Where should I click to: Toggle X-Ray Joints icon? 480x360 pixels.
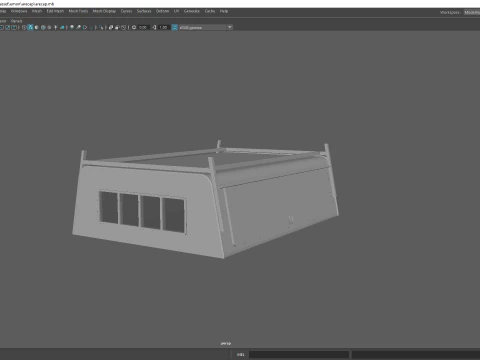click(123, 27)
